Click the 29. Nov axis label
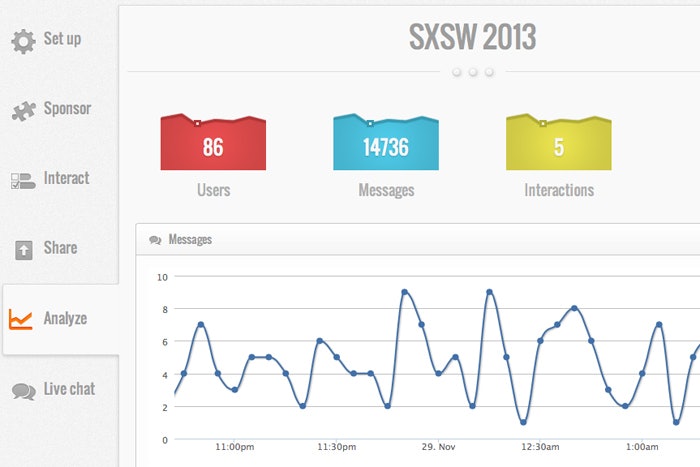The image size is (700, 467). coord(438,447)
